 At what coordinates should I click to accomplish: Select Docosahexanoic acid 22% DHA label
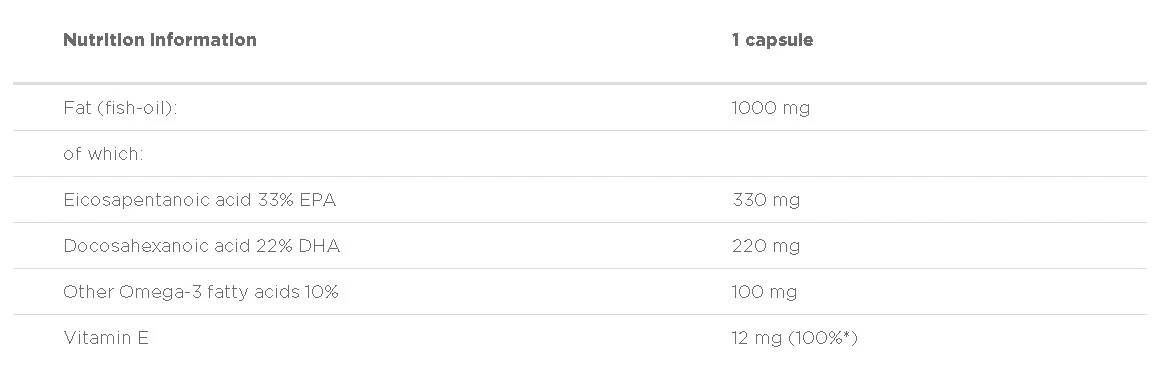[x=202, y=245]
